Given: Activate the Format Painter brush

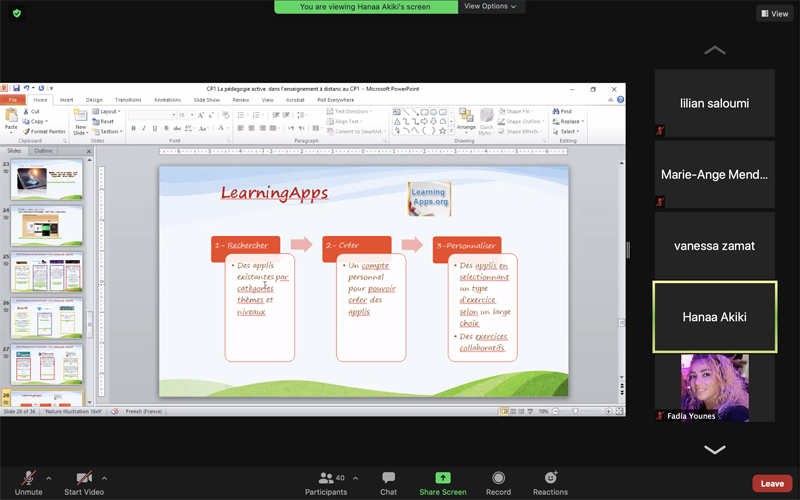Looking at the screenshot, I should point(44,132).
